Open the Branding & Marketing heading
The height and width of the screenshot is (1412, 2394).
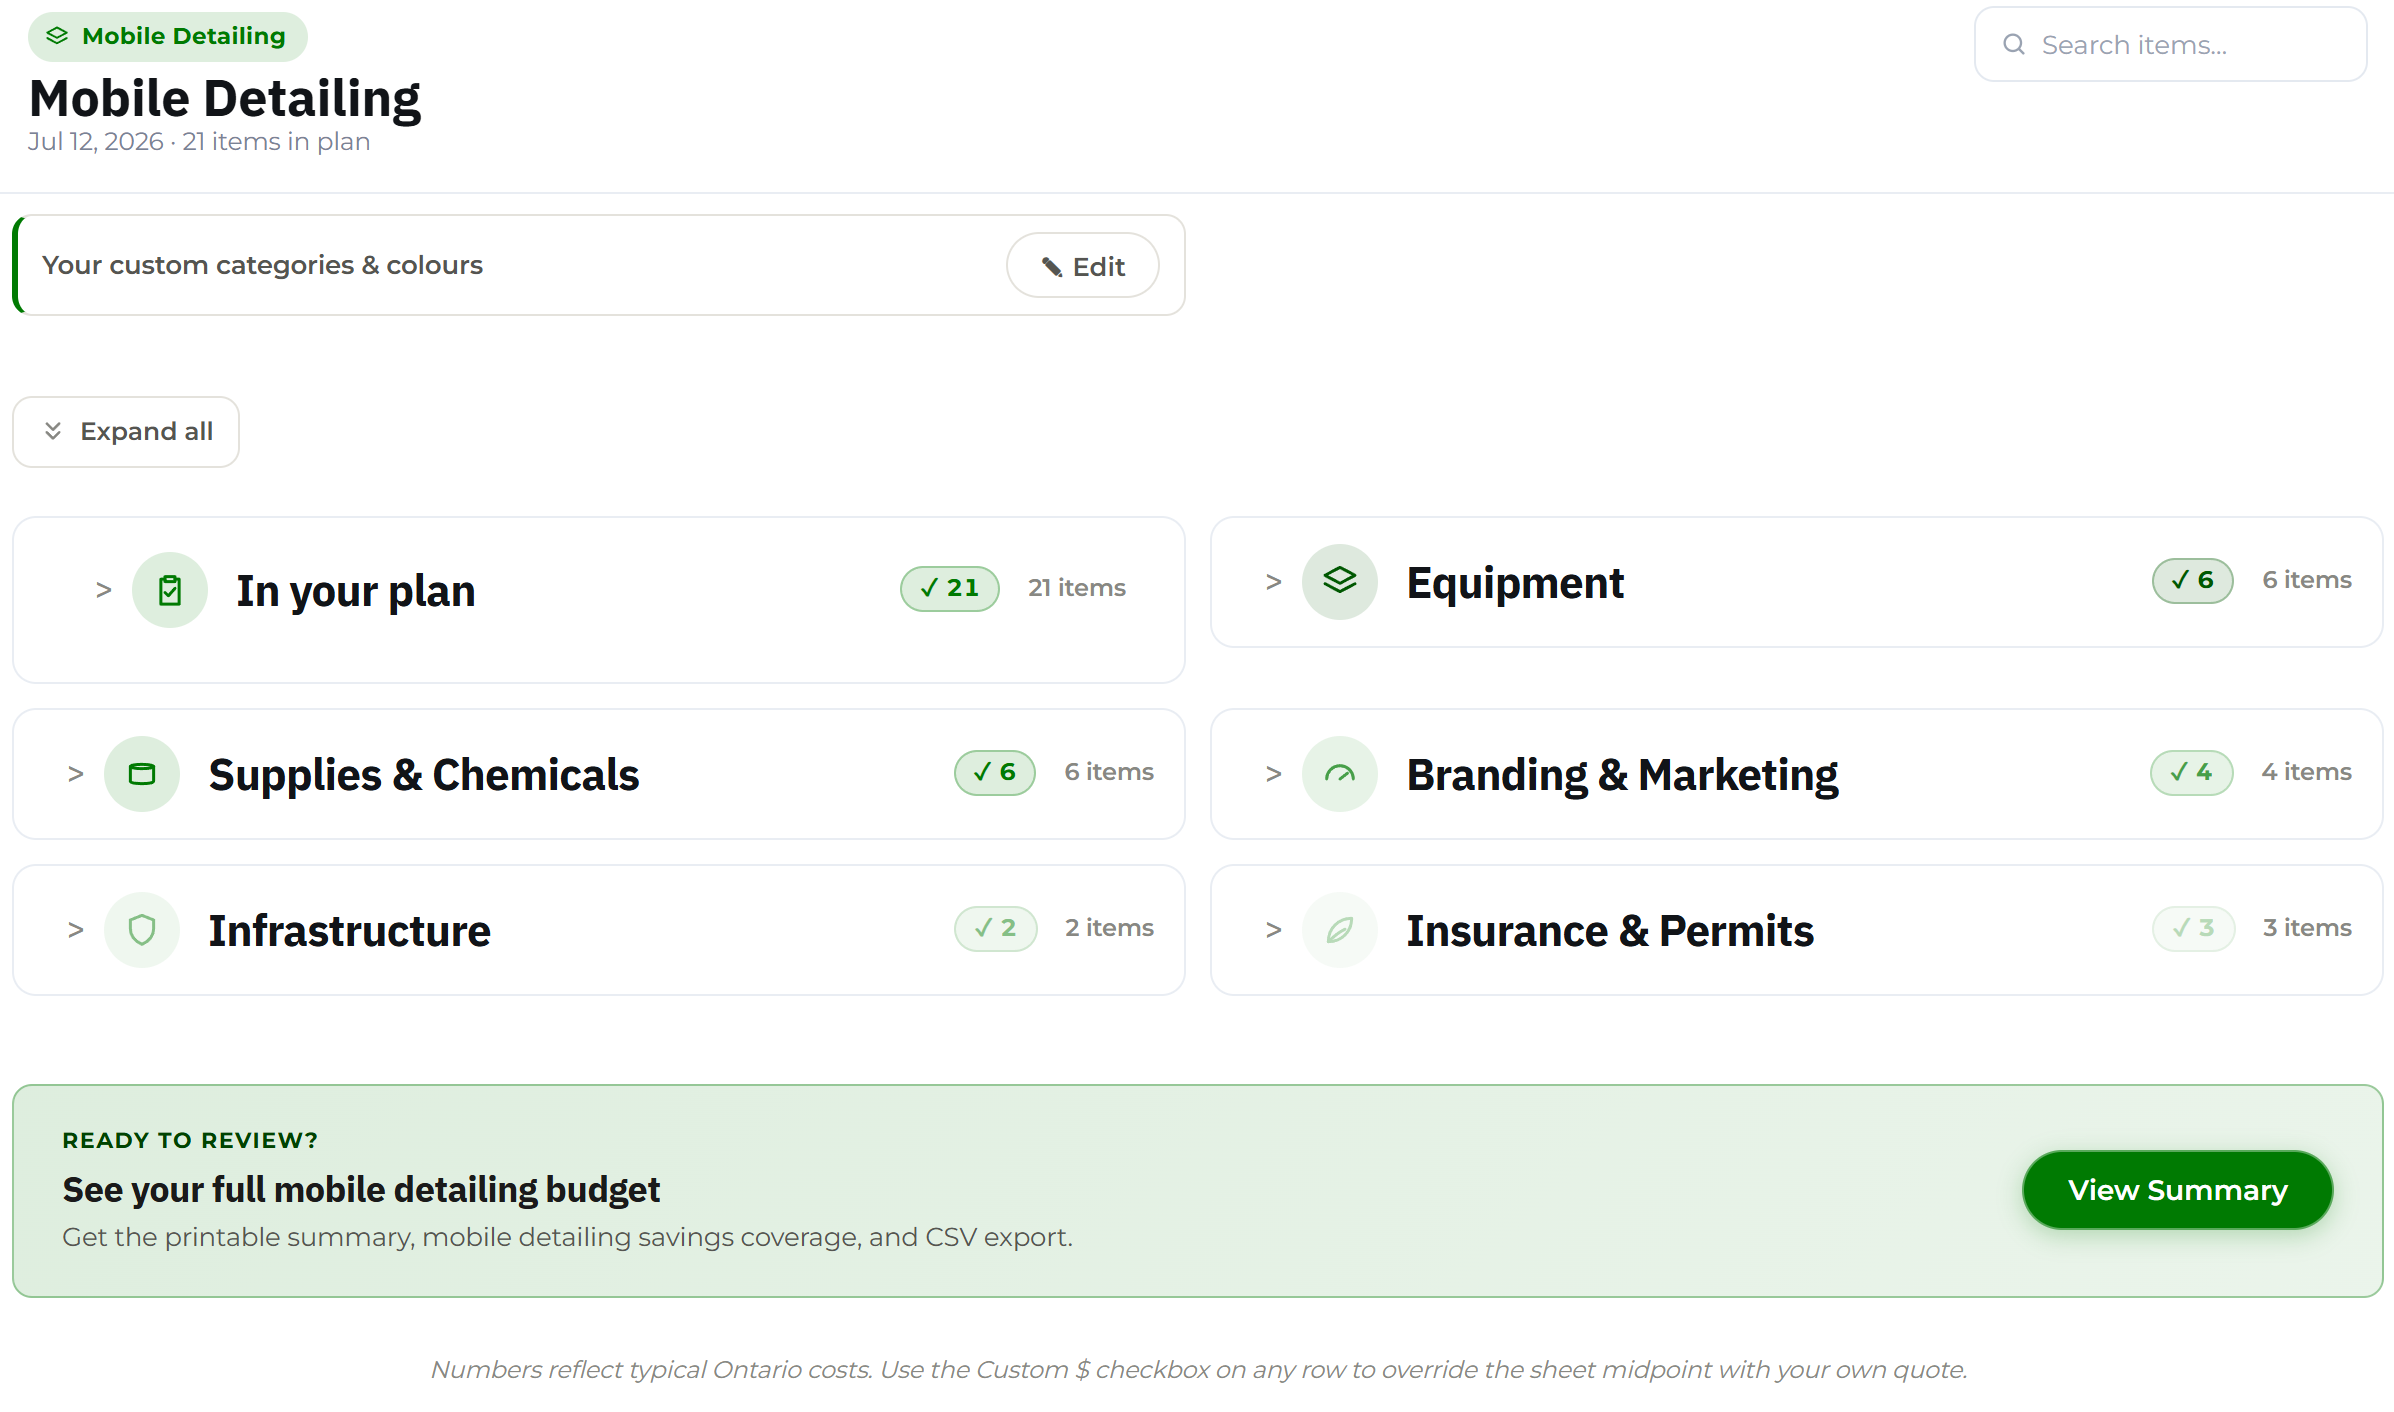(x=1622, y=775)
